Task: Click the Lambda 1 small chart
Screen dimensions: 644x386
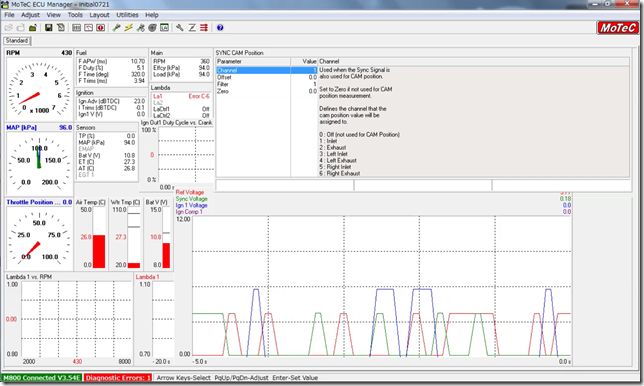Action: coord(163,319)
